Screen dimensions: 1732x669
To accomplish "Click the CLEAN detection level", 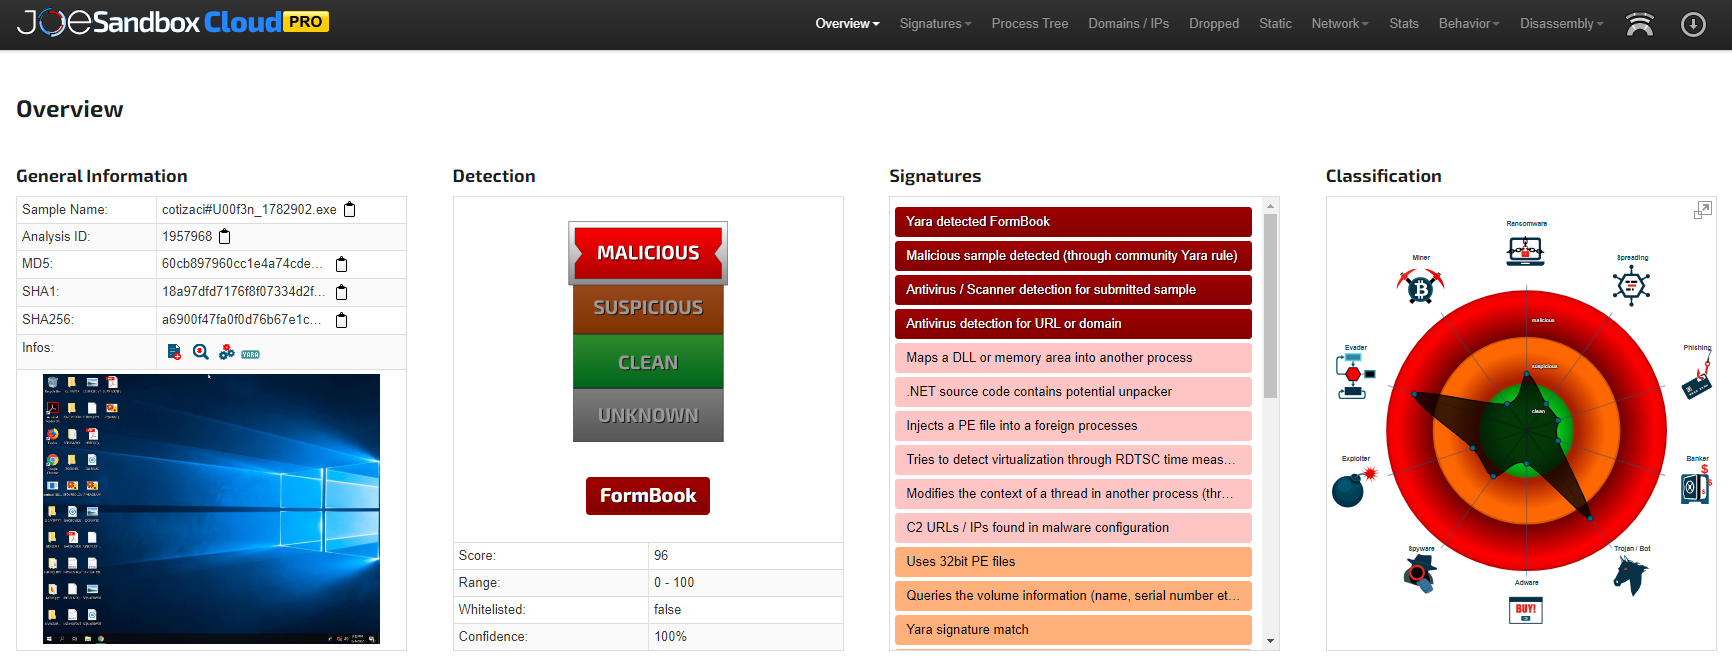I will [648, 362].
